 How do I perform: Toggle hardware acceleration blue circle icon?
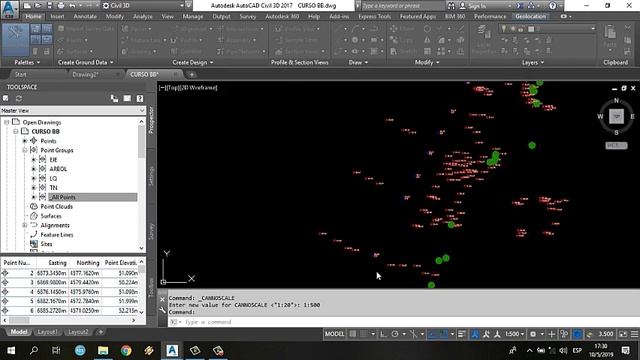coord(577,334)
